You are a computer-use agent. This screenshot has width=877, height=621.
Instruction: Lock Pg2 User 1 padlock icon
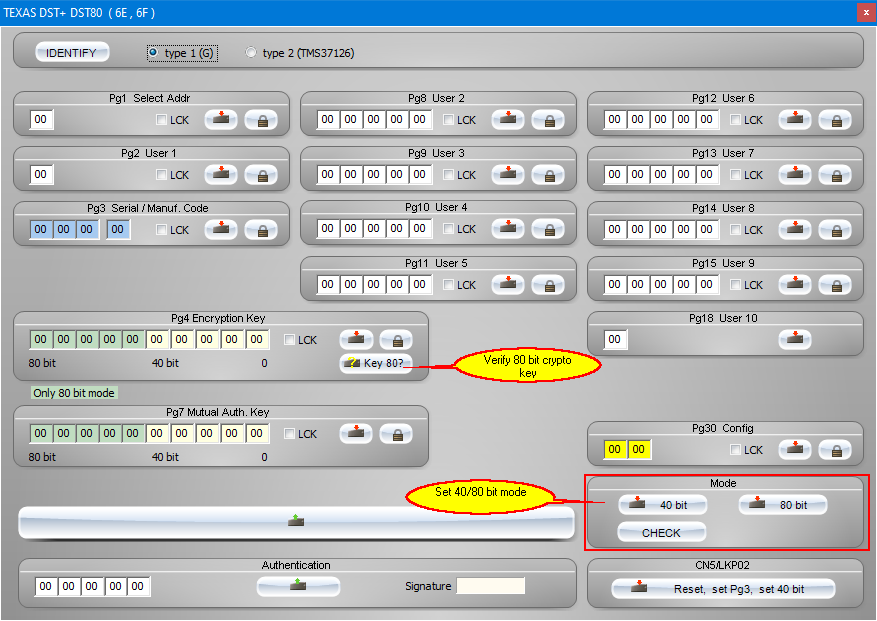262,175
